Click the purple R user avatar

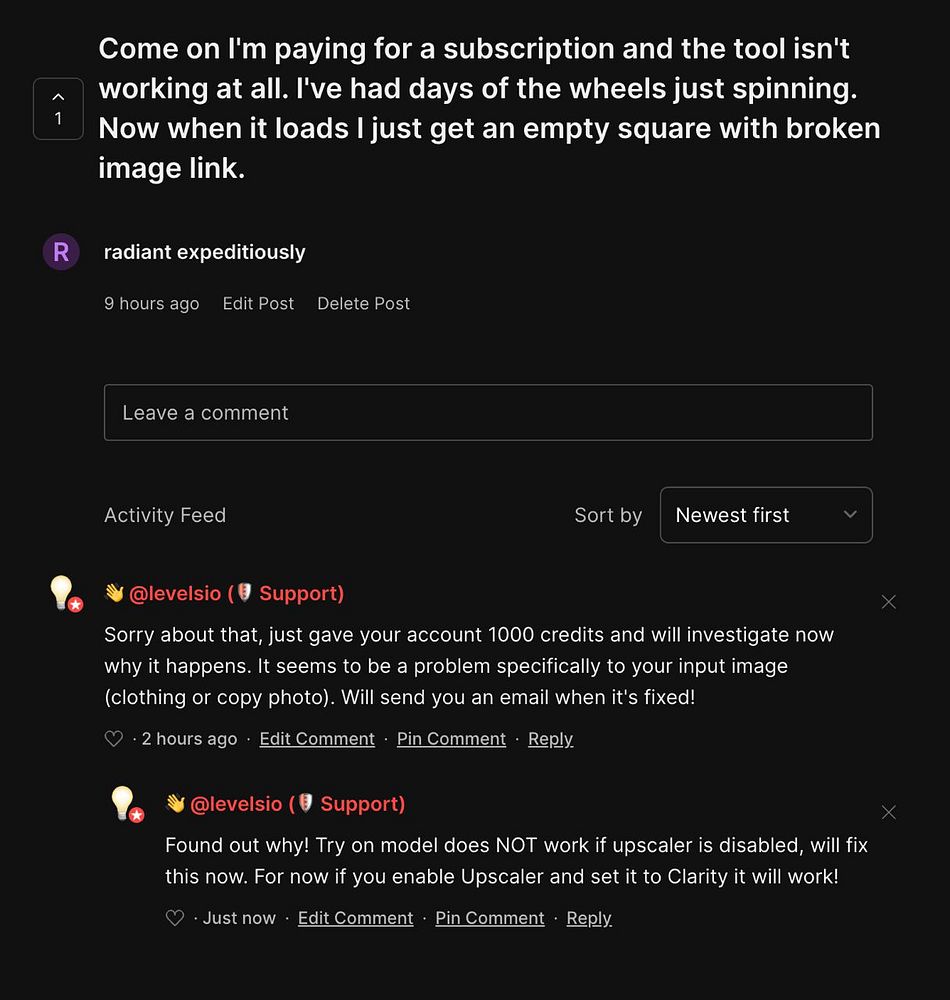click(x=61, y=252)
